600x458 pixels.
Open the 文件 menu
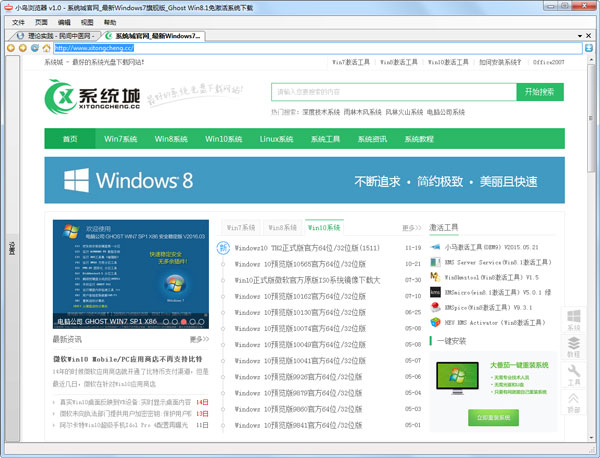18,22
